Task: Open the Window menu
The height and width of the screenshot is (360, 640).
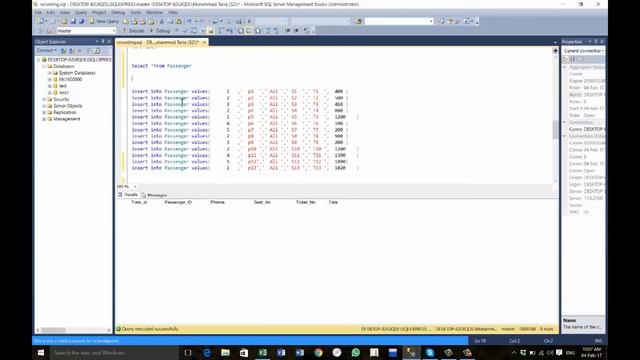Action: coord(154,12)
